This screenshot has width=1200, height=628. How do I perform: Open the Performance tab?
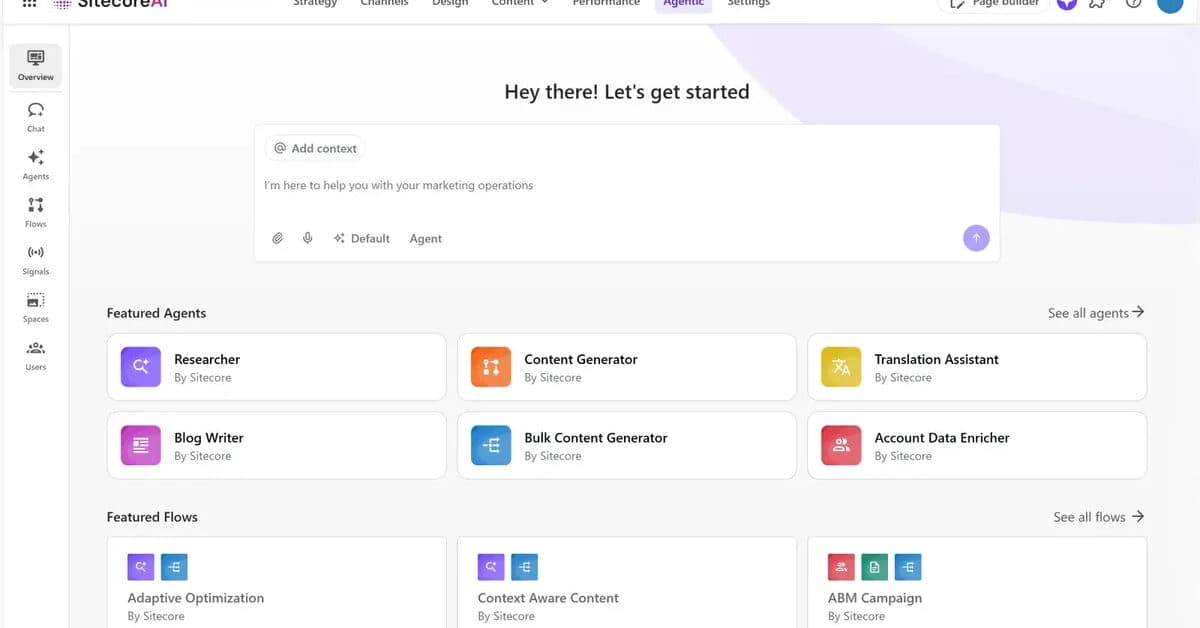click(x=606, y=4)
